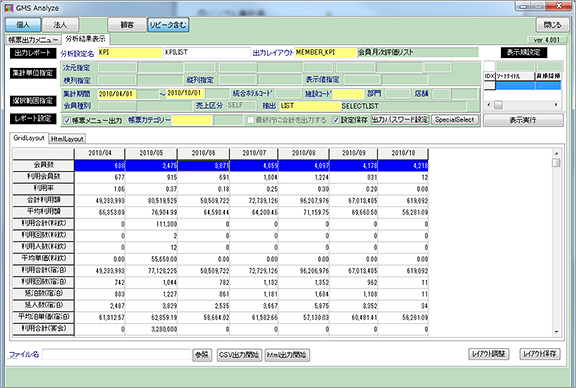Click the cell showing 111,300
576x388 pixels.
click(151, 224)
